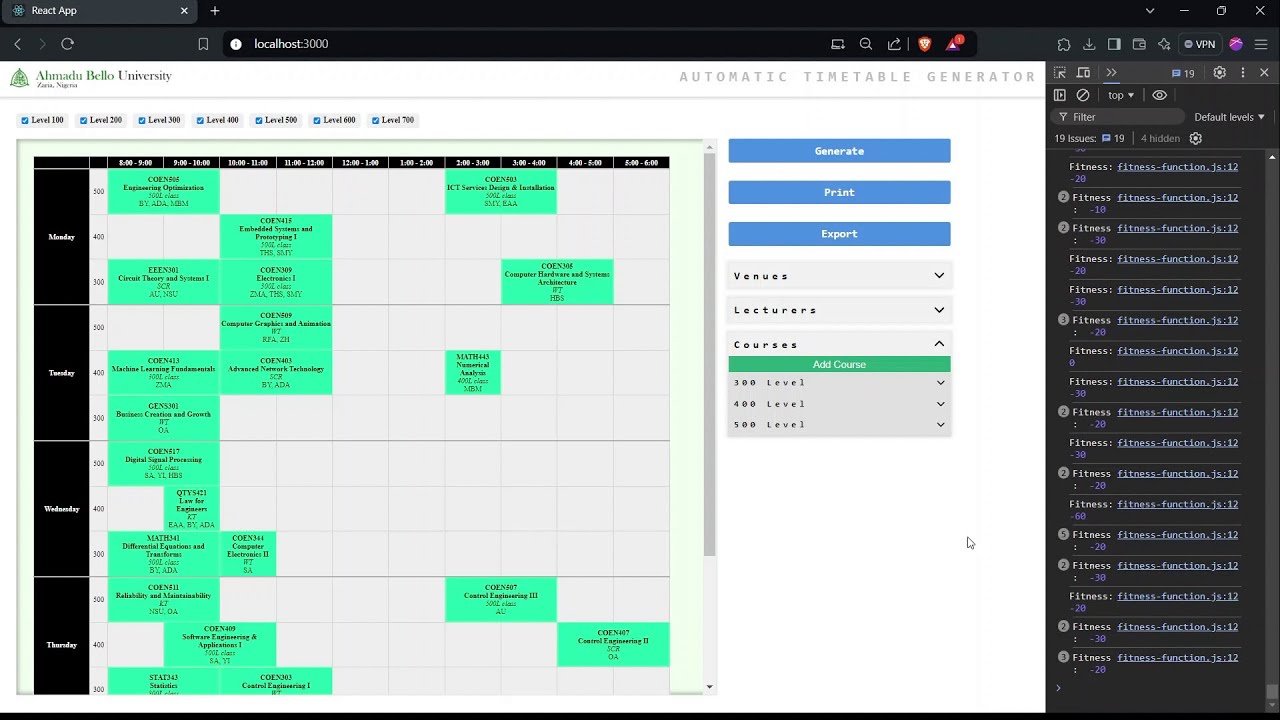
Task: Toggle the Level 700 checkbox
Action: pos(376,120)
